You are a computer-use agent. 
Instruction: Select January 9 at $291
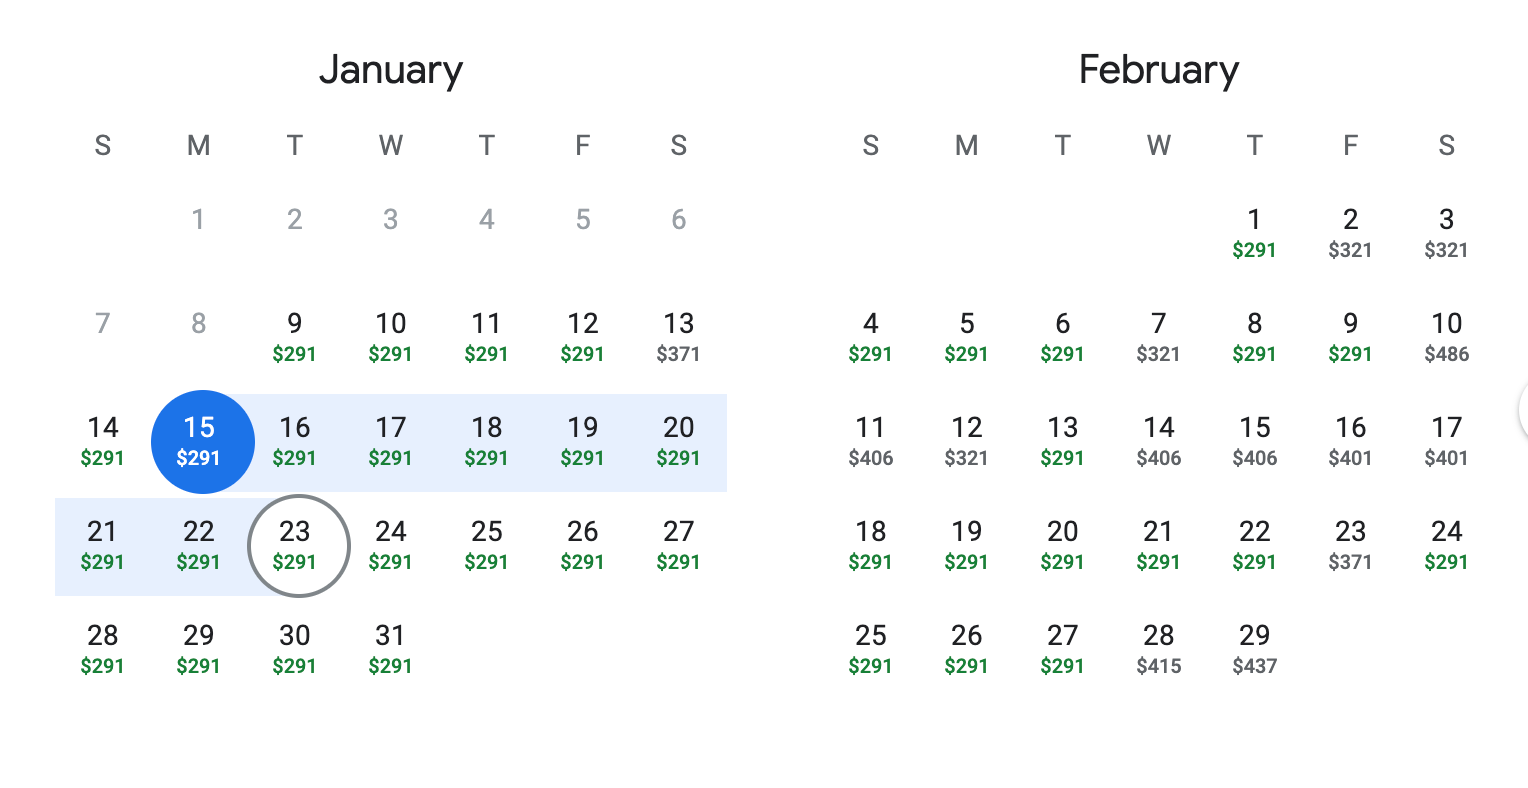point(294,337)
